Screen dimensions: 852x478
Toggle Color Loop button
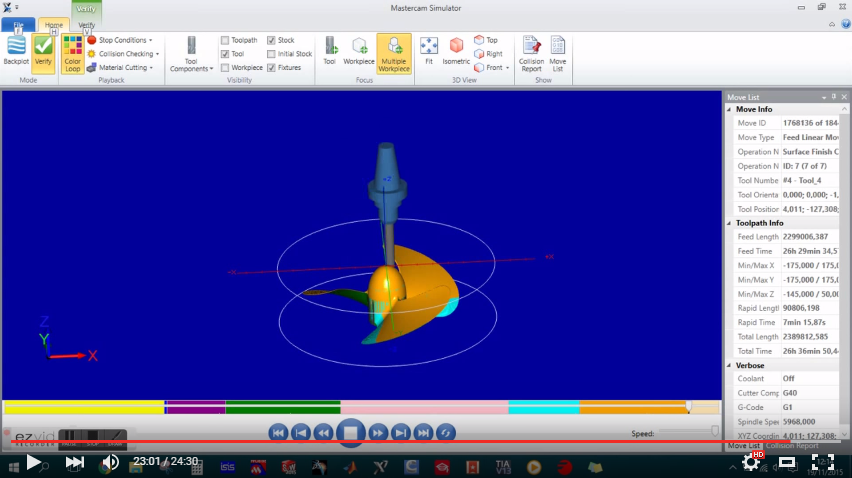72,53
